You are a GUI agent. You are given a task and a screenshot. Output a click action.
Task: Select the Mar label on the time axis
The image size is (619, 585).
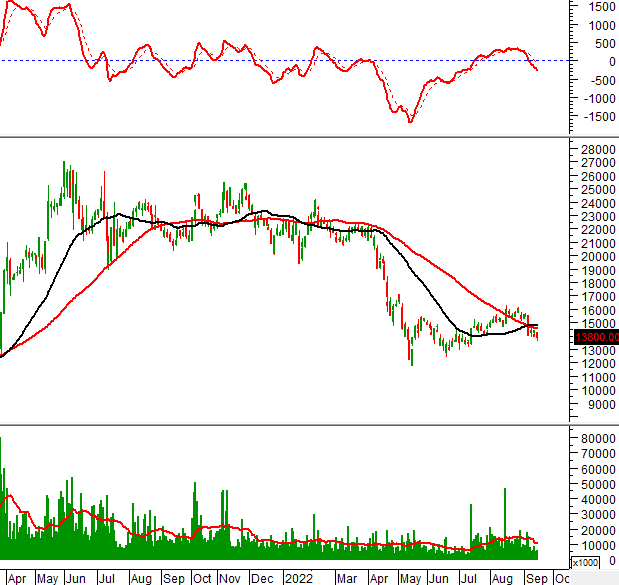[346, 578]
